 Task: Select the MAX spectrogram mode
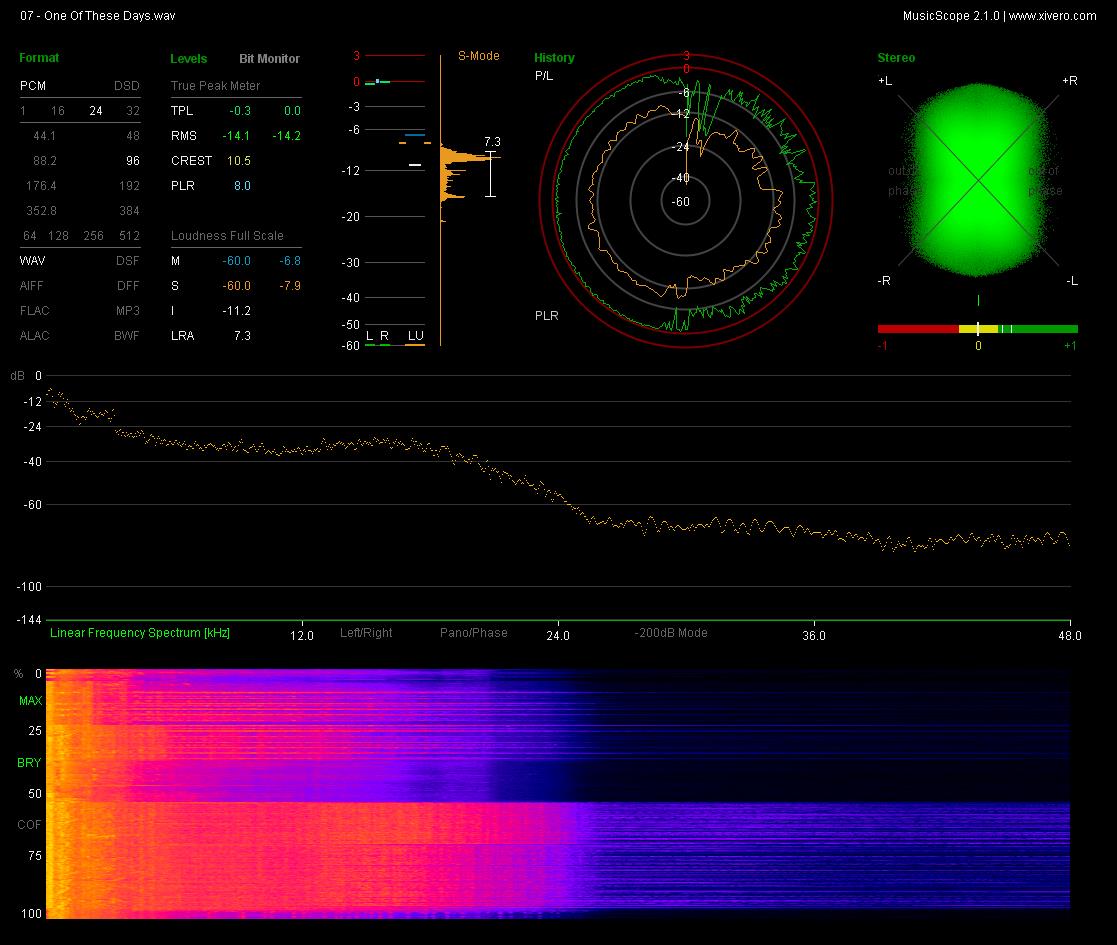[x=31, y=701]
